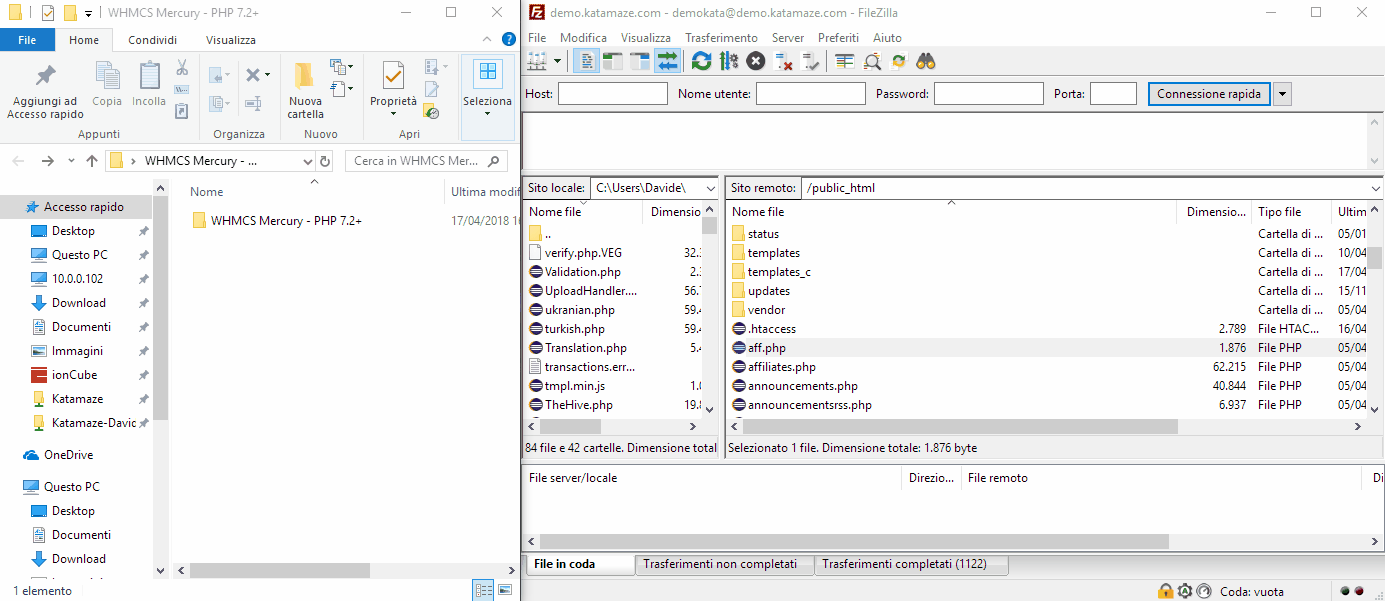Refresh the Explorer address bar
Viewport: 1385px width, 601px height.
click(x=325, y=161)
